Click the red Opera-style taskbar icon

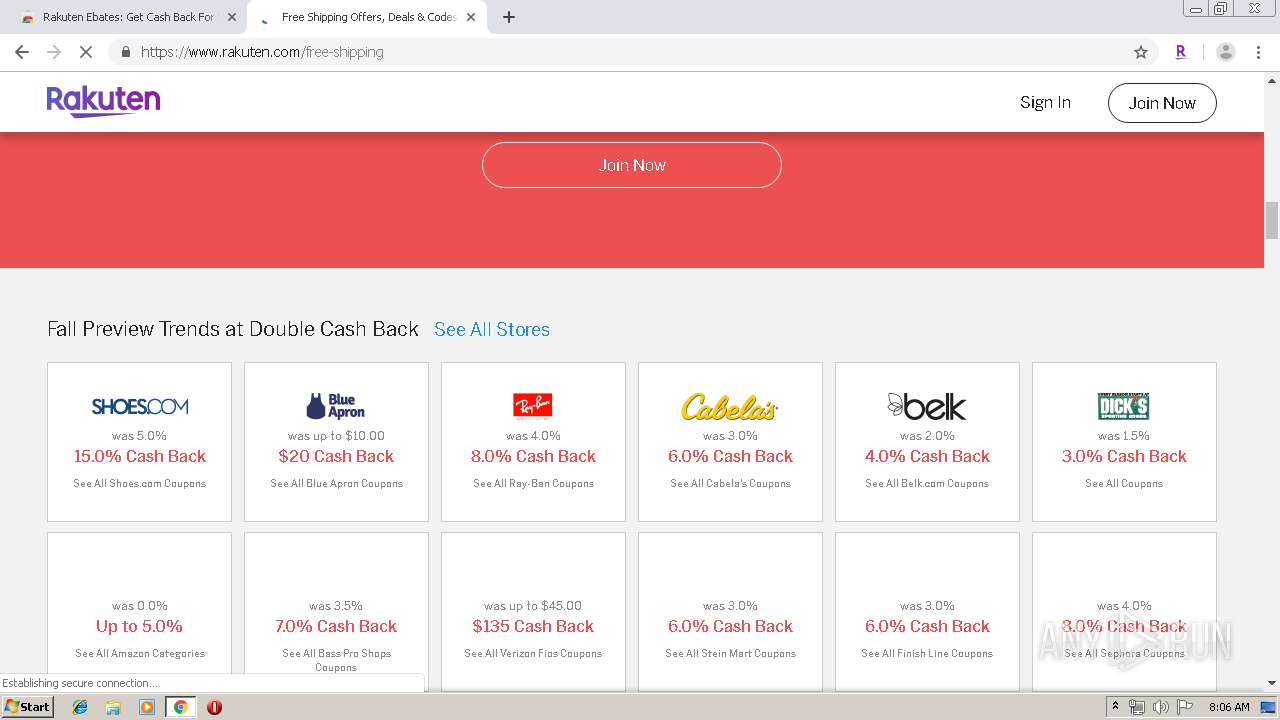[x=214, y=707]
